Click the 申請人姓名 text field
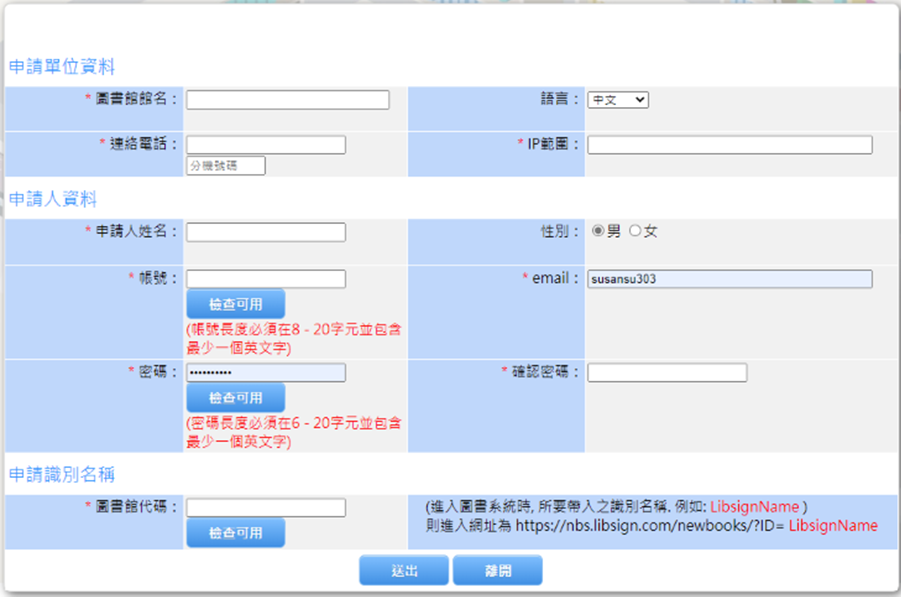Screen dimensions: 901x597 (265, 232)
